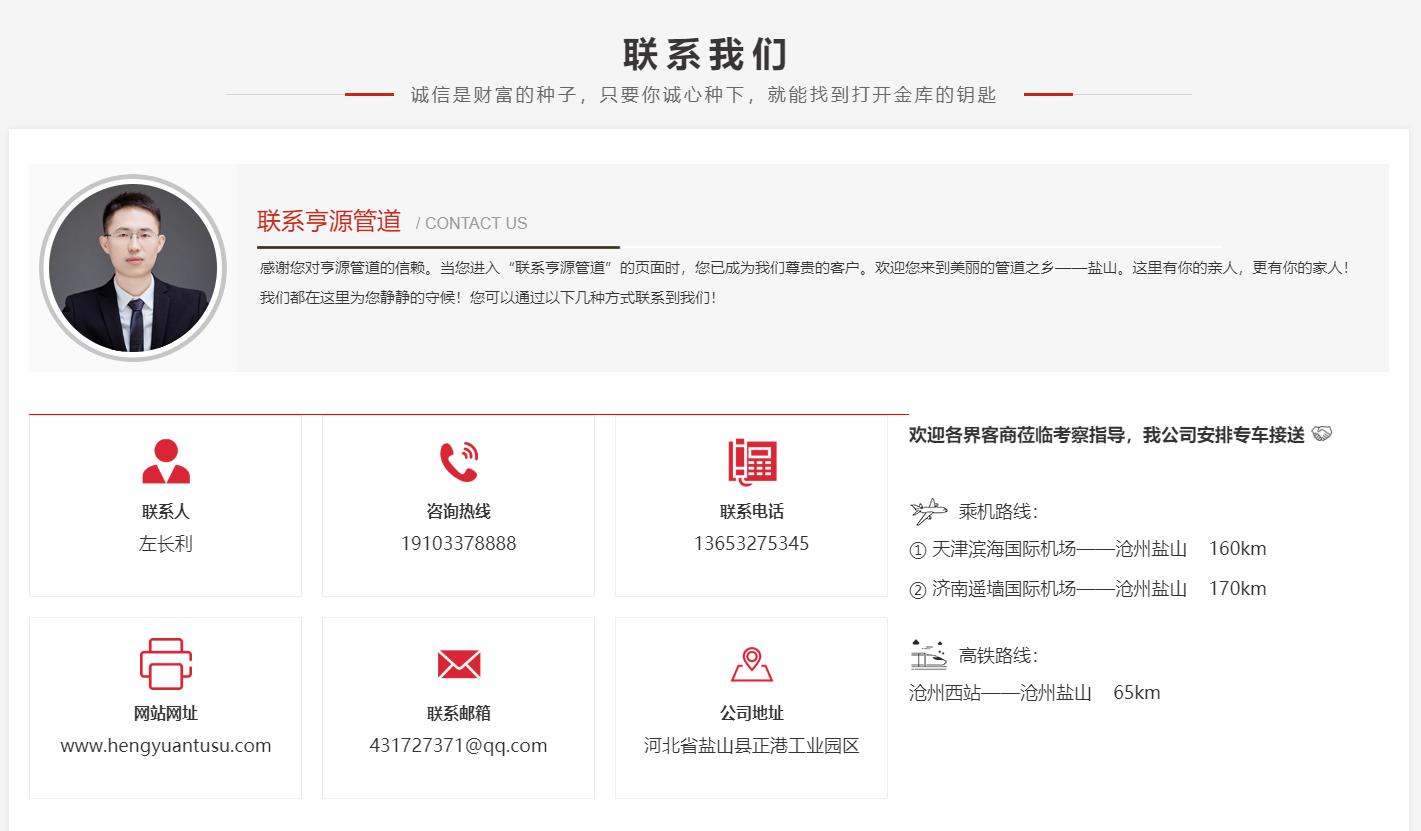The image size is (1421, 831).
Task: Open the www.hengyuantusu.com website link
Action: 166,745
